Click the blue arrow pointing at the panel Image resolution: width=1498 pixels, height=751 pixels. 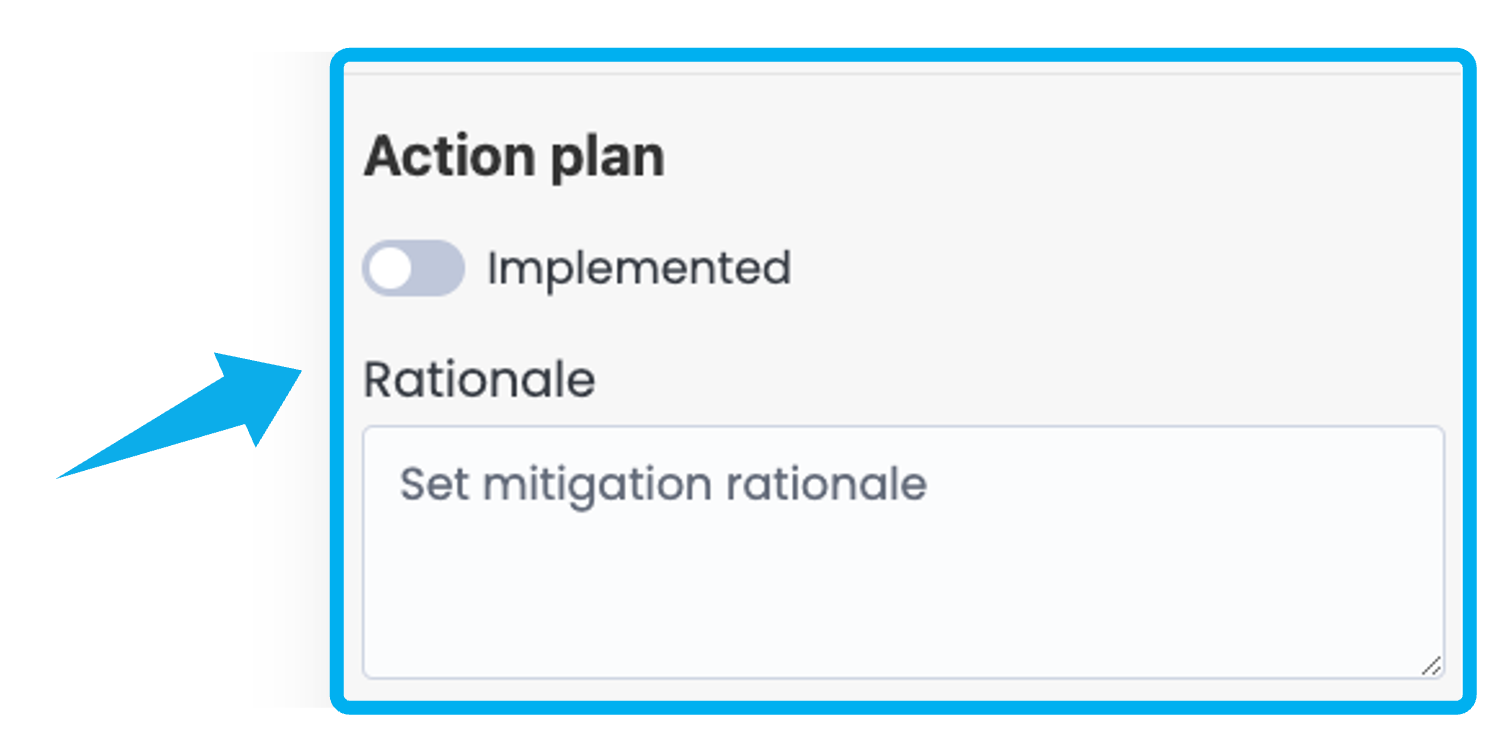pyautogui.click(x=200, y=410)
